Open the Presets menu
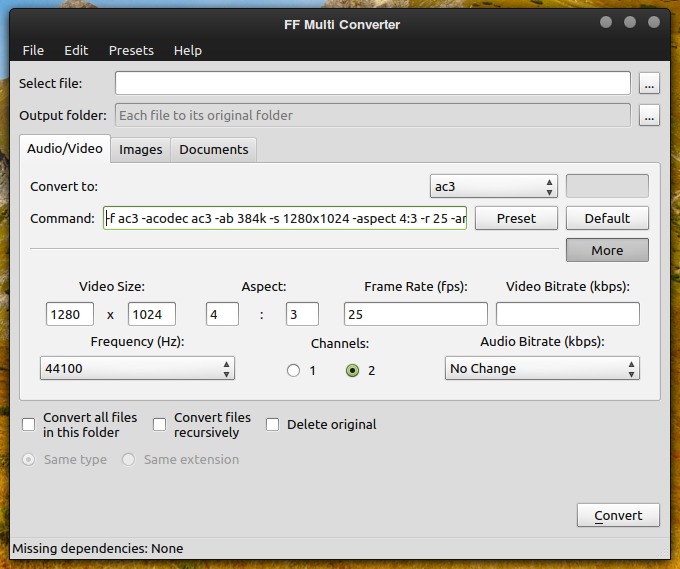This screenshot has width=680, height=569. coord(131,50)
